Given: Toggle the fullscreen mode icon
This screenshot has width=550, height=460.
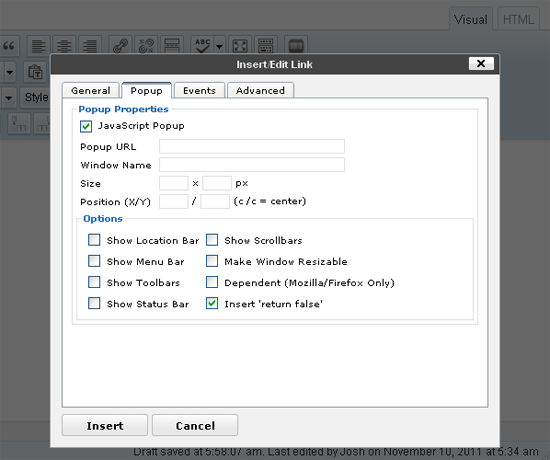Looking at the screenshot, I should 240,46.
